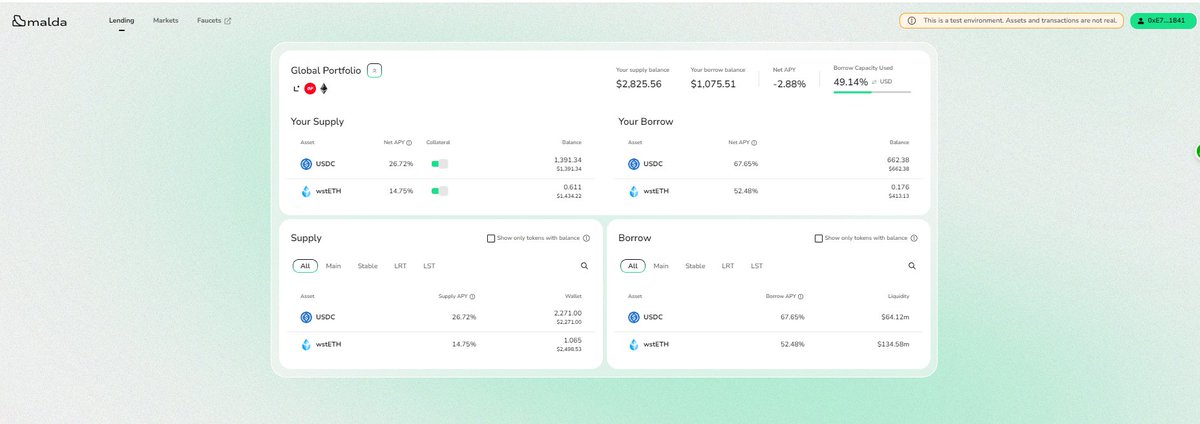Click USDC coin icon in Your Supply
1200x424 pixels.
coord(306,164)
